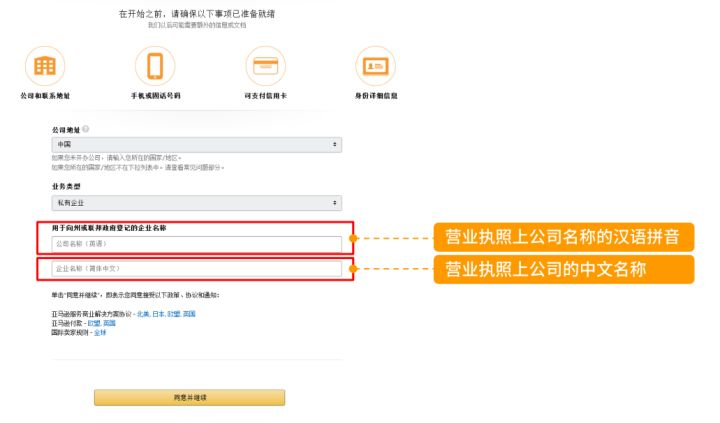This screenshot has width=720, height=423.
Task: Click the help icon beside 公司地址
Action: [x=86, y=130]
